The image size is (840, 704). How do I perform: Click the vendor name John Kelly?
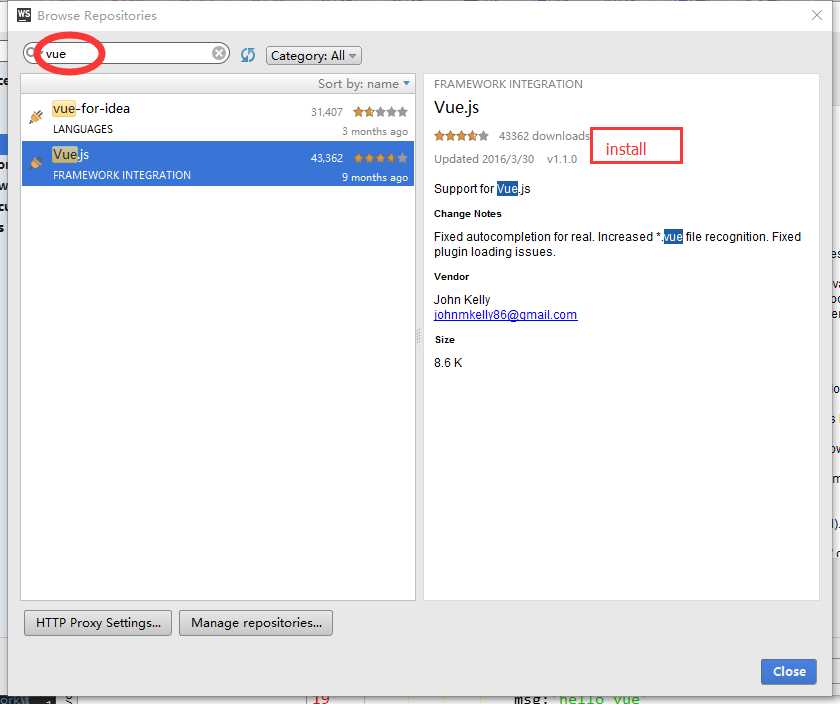click(x=462, y=299)
